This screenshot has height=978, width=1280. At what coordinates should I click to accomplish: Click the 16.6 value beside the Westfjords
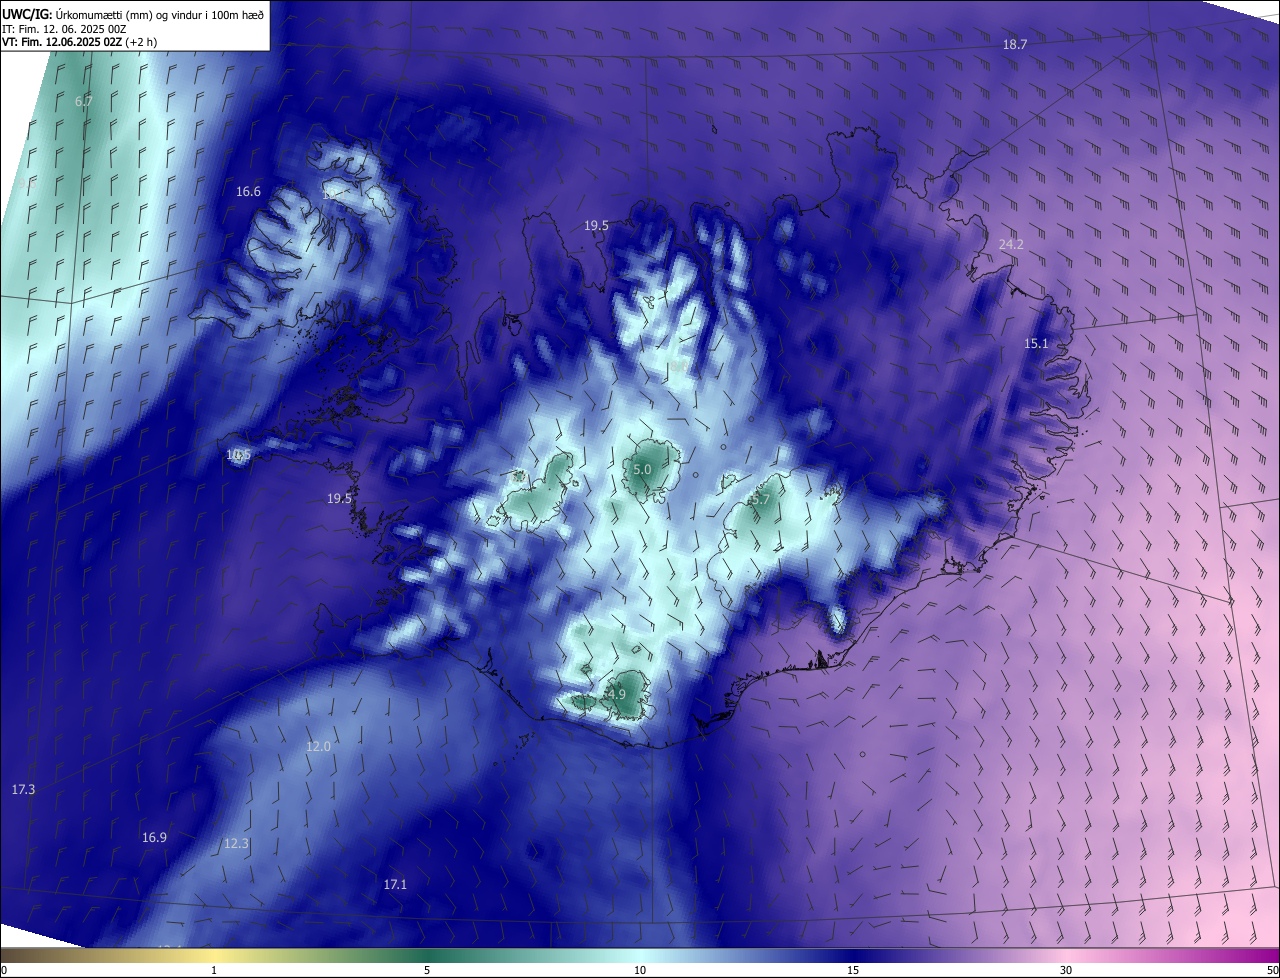pos(248,192)
